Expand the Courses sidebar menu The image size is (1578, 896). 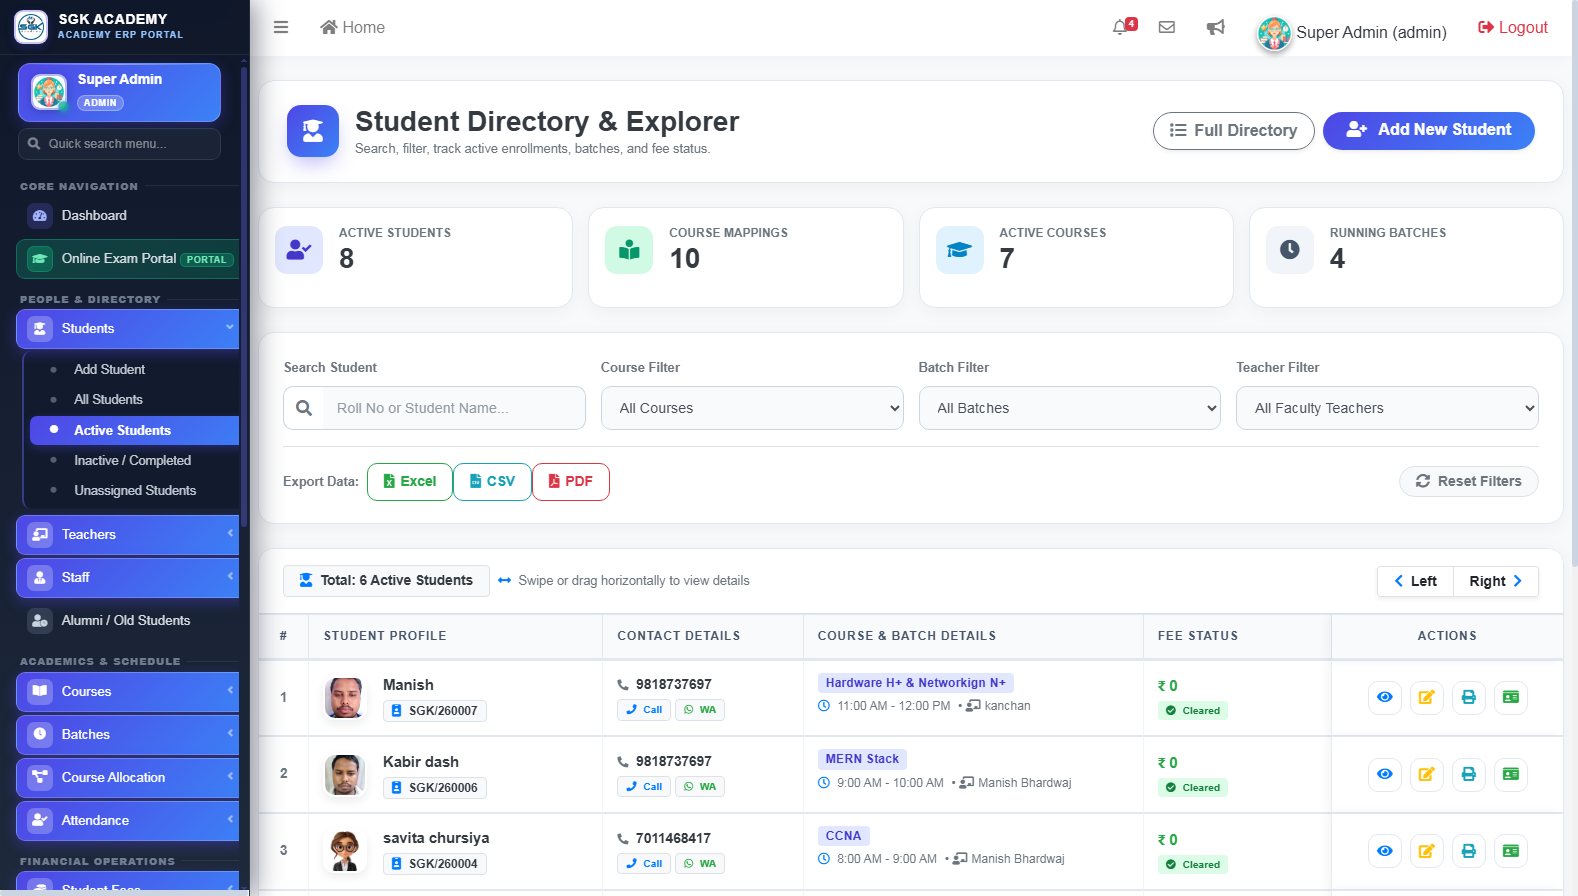[x=128, y=692]
